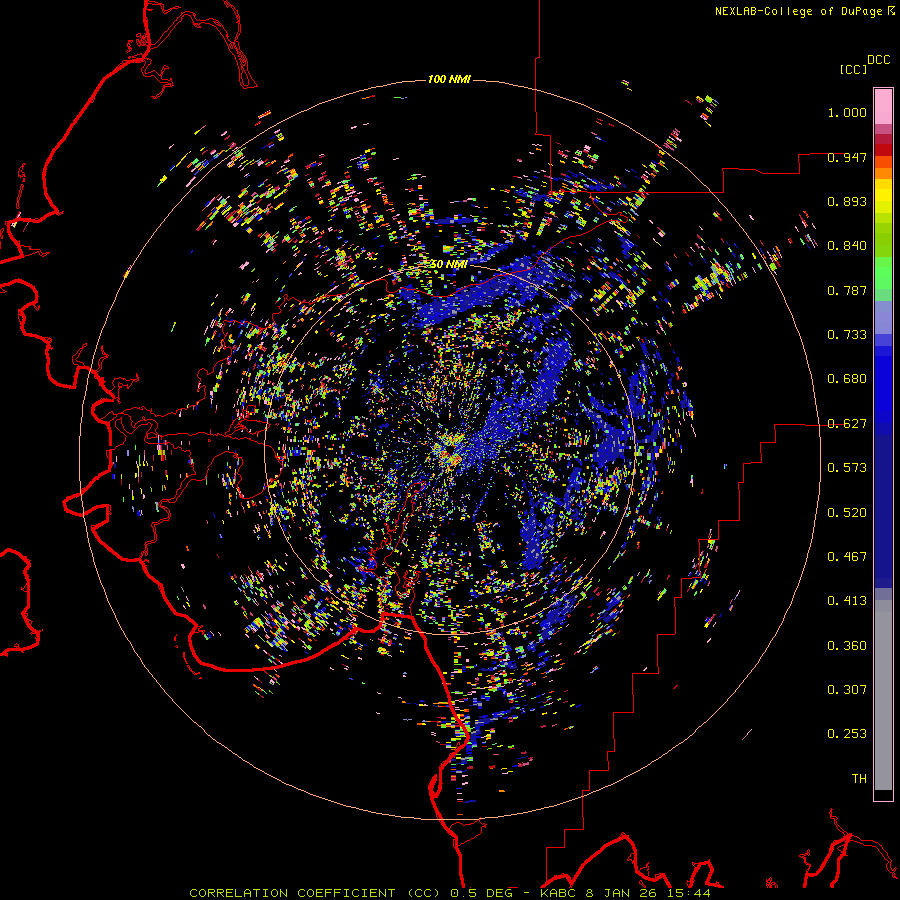Click the 0.680 legend value
Viewport: 900px width, 900px height.
pos(847,379)
